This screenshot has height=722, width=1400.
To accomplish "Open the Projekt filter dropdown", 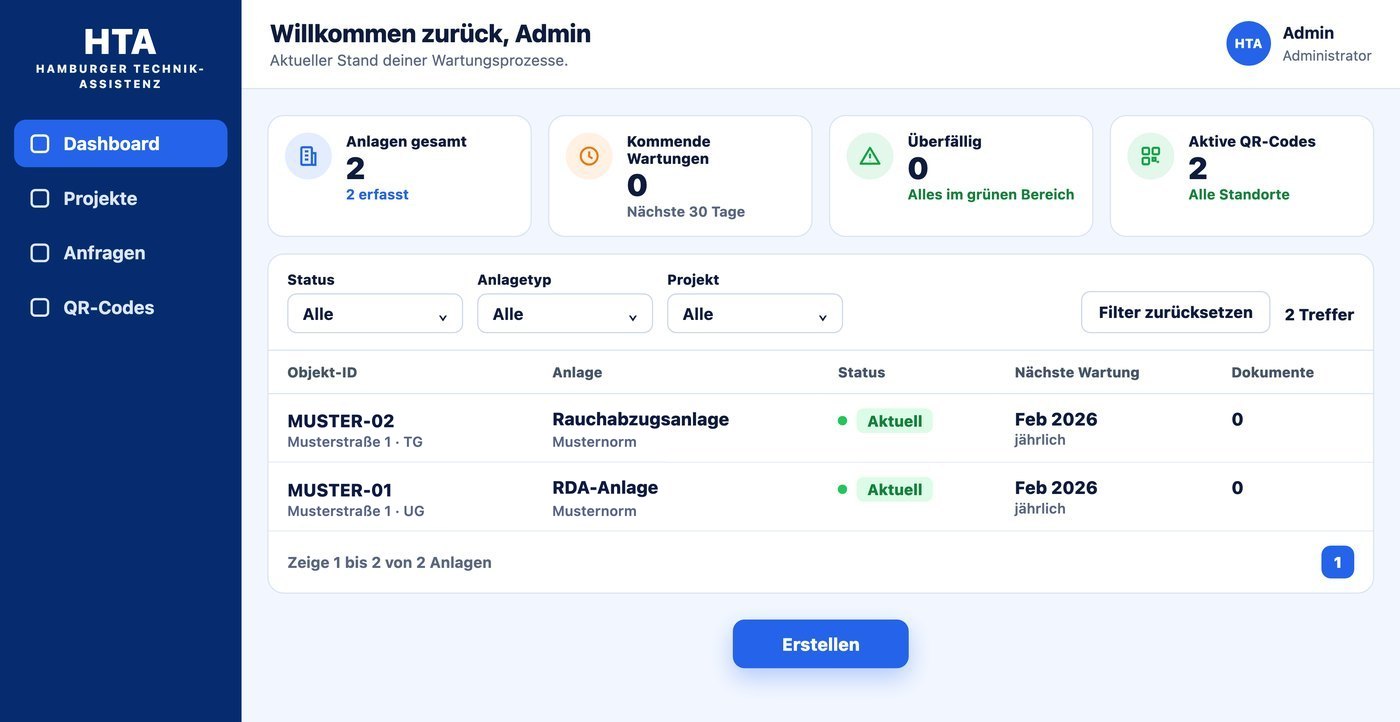I will click(x=755, y=313).
